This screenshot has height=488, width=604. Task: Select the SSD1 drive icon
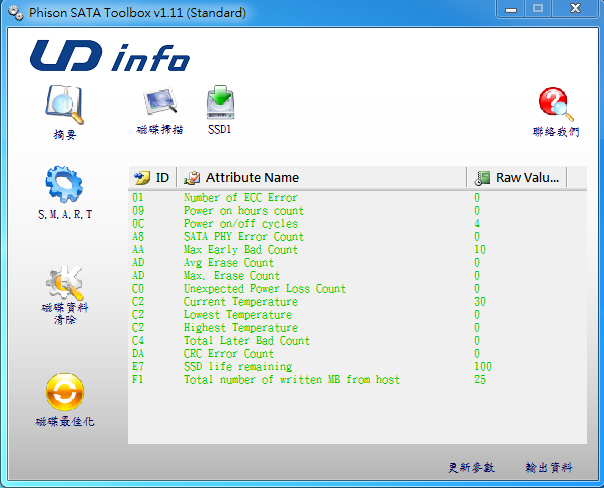coord(220,102)
